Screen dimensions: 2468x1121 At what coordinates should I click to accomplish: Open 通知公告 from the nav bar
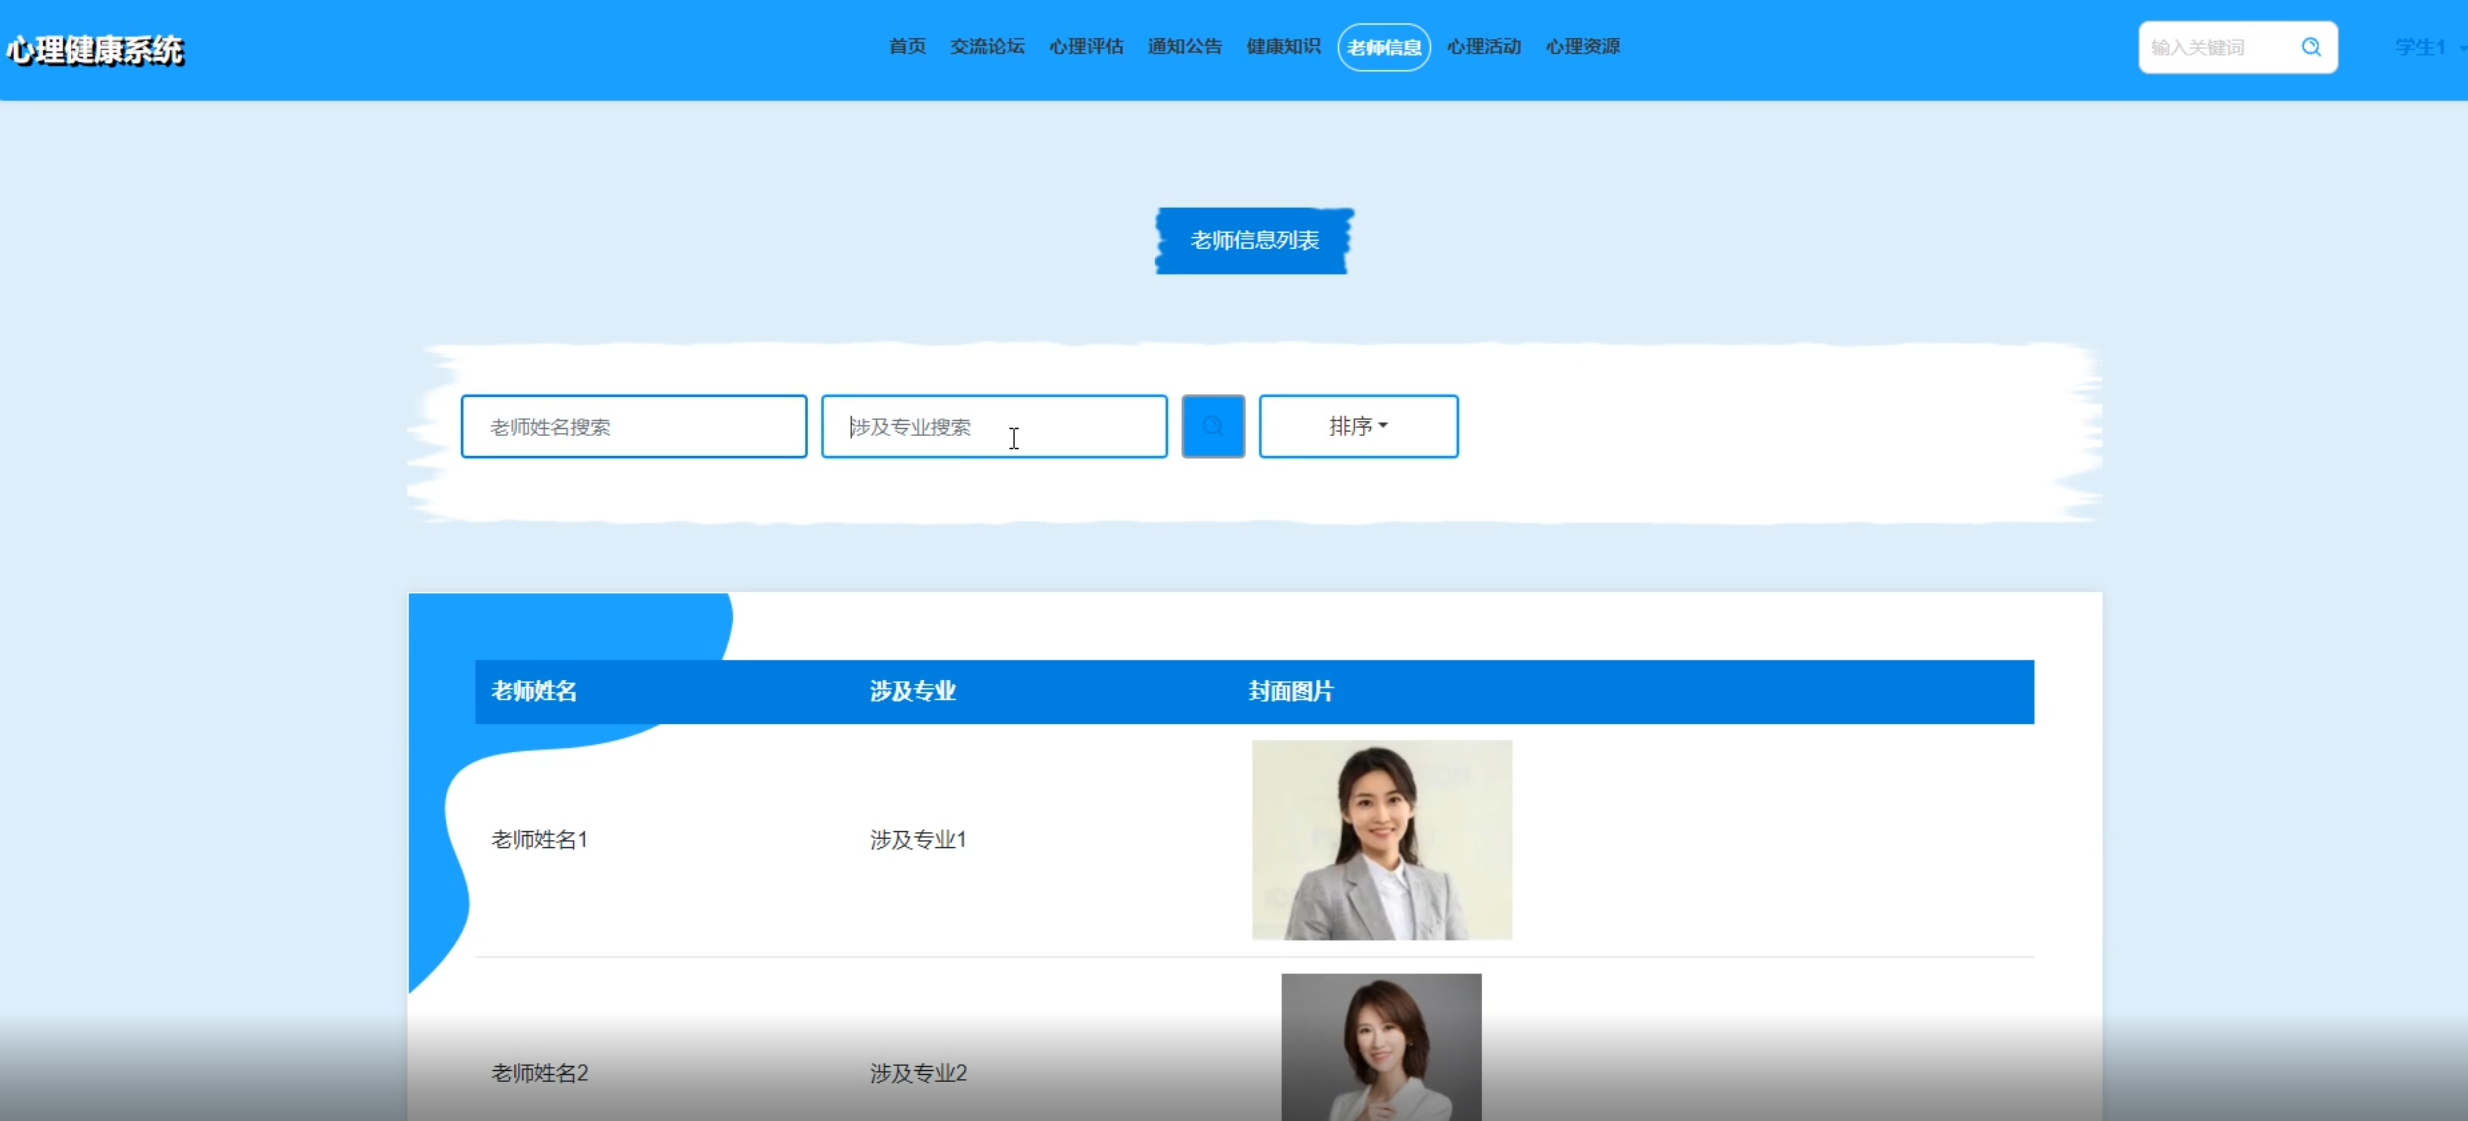point(1184,47)
